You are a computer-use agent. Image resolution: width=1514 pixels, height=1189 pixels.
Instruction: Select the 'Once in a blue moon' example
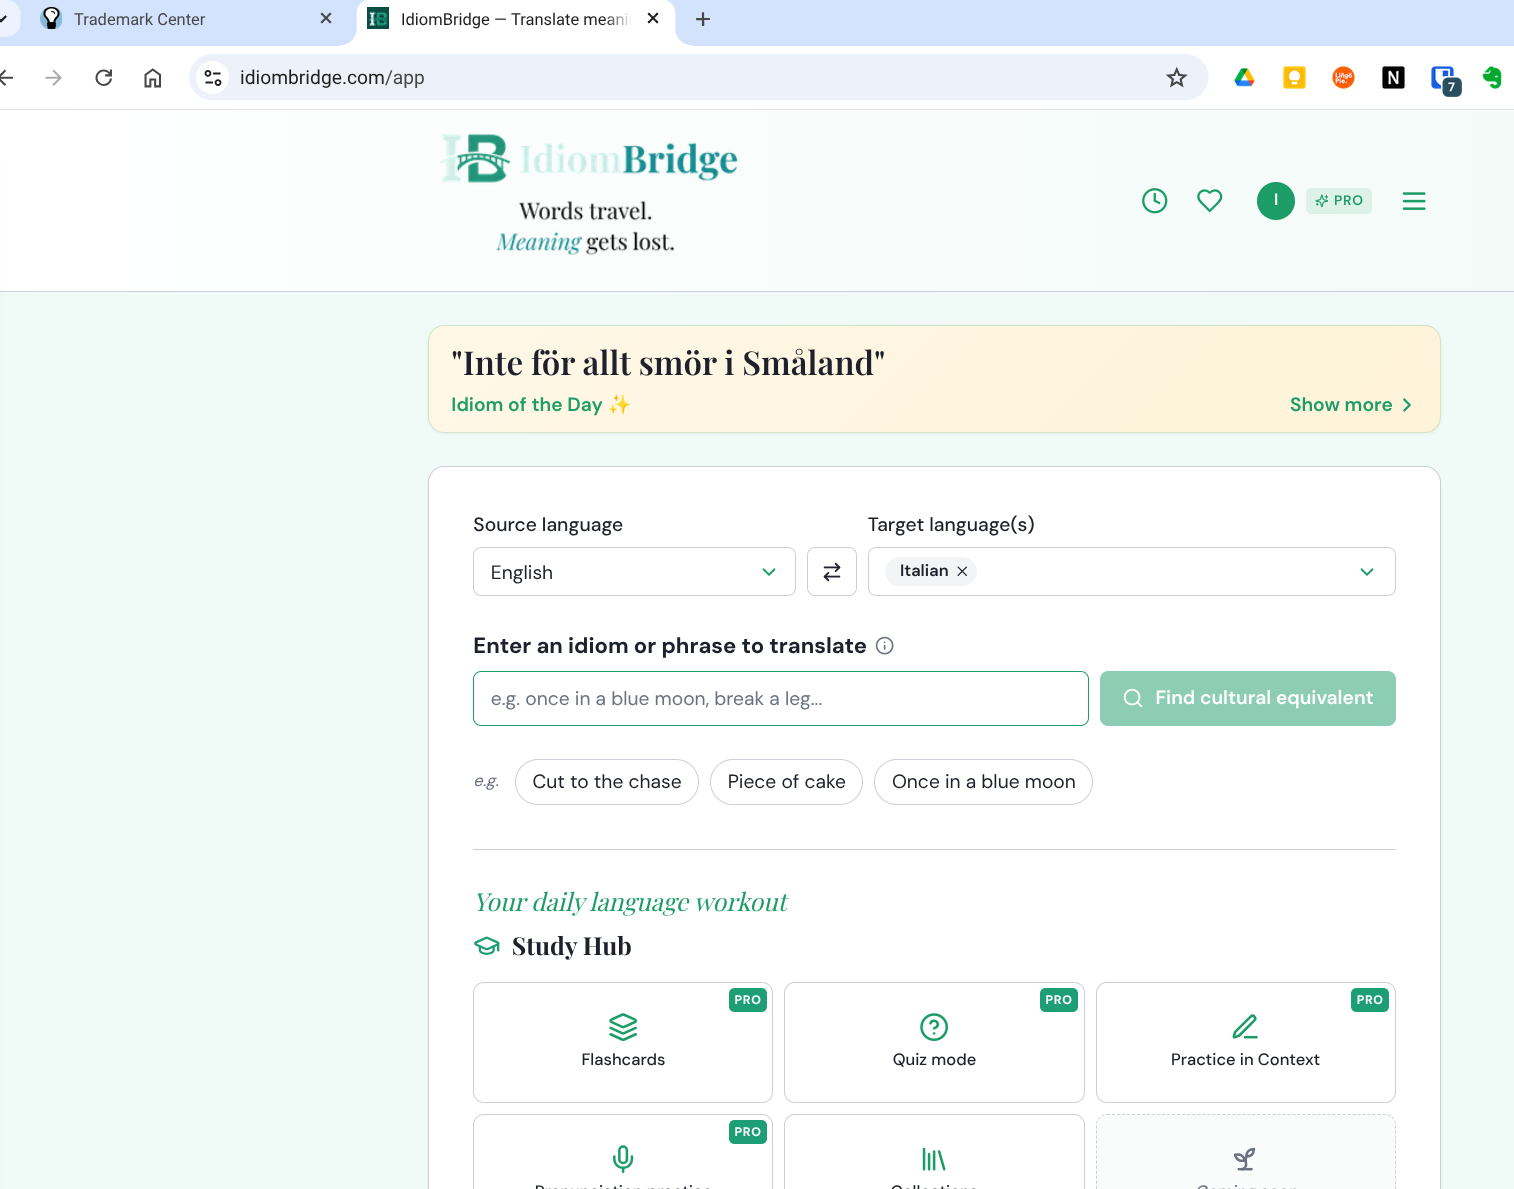(x=983, y=782)
